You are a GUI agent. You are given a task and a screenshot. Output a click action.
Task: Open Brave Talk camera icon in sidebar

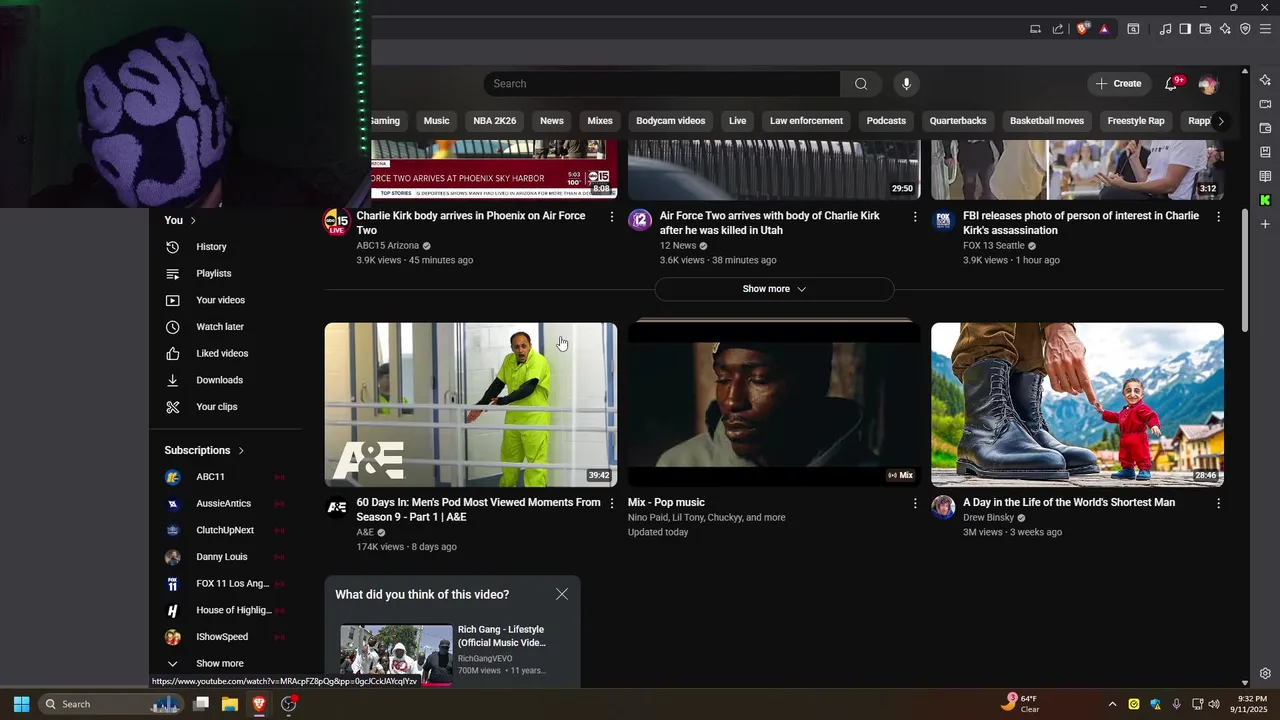pyautogui.click(x=1265, y=104)
